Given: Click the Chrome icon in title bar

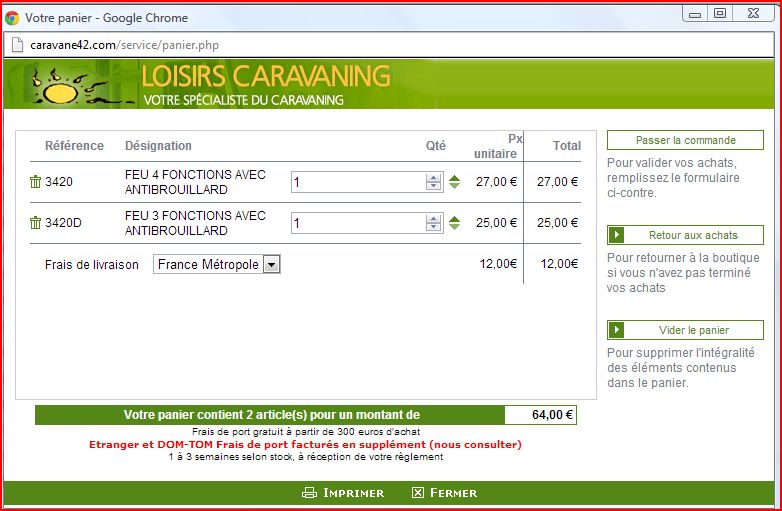Looking at the screenshot, I should point(12,18).
